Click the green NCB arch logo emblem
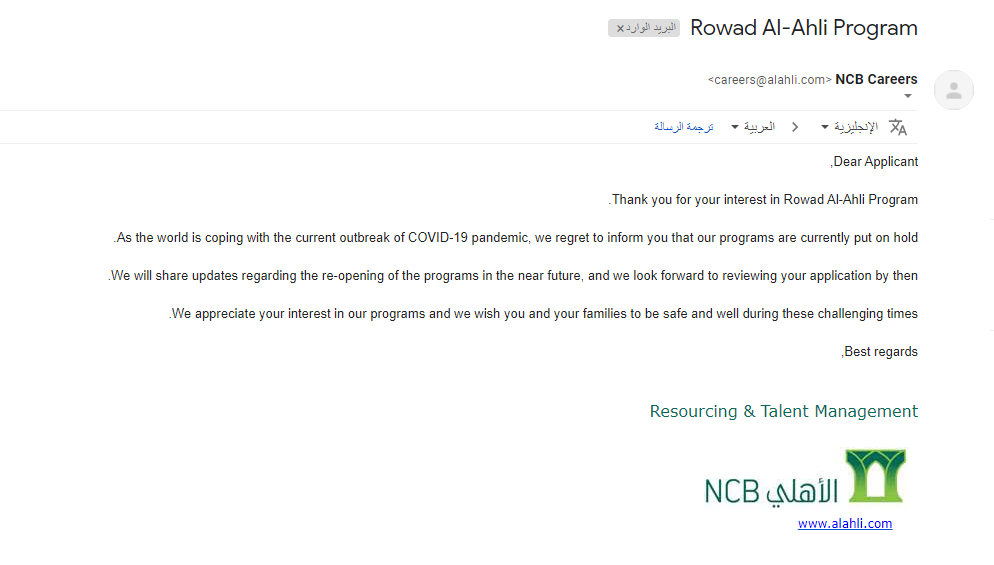This screenshot has width=994, height=565. [875, 476]
